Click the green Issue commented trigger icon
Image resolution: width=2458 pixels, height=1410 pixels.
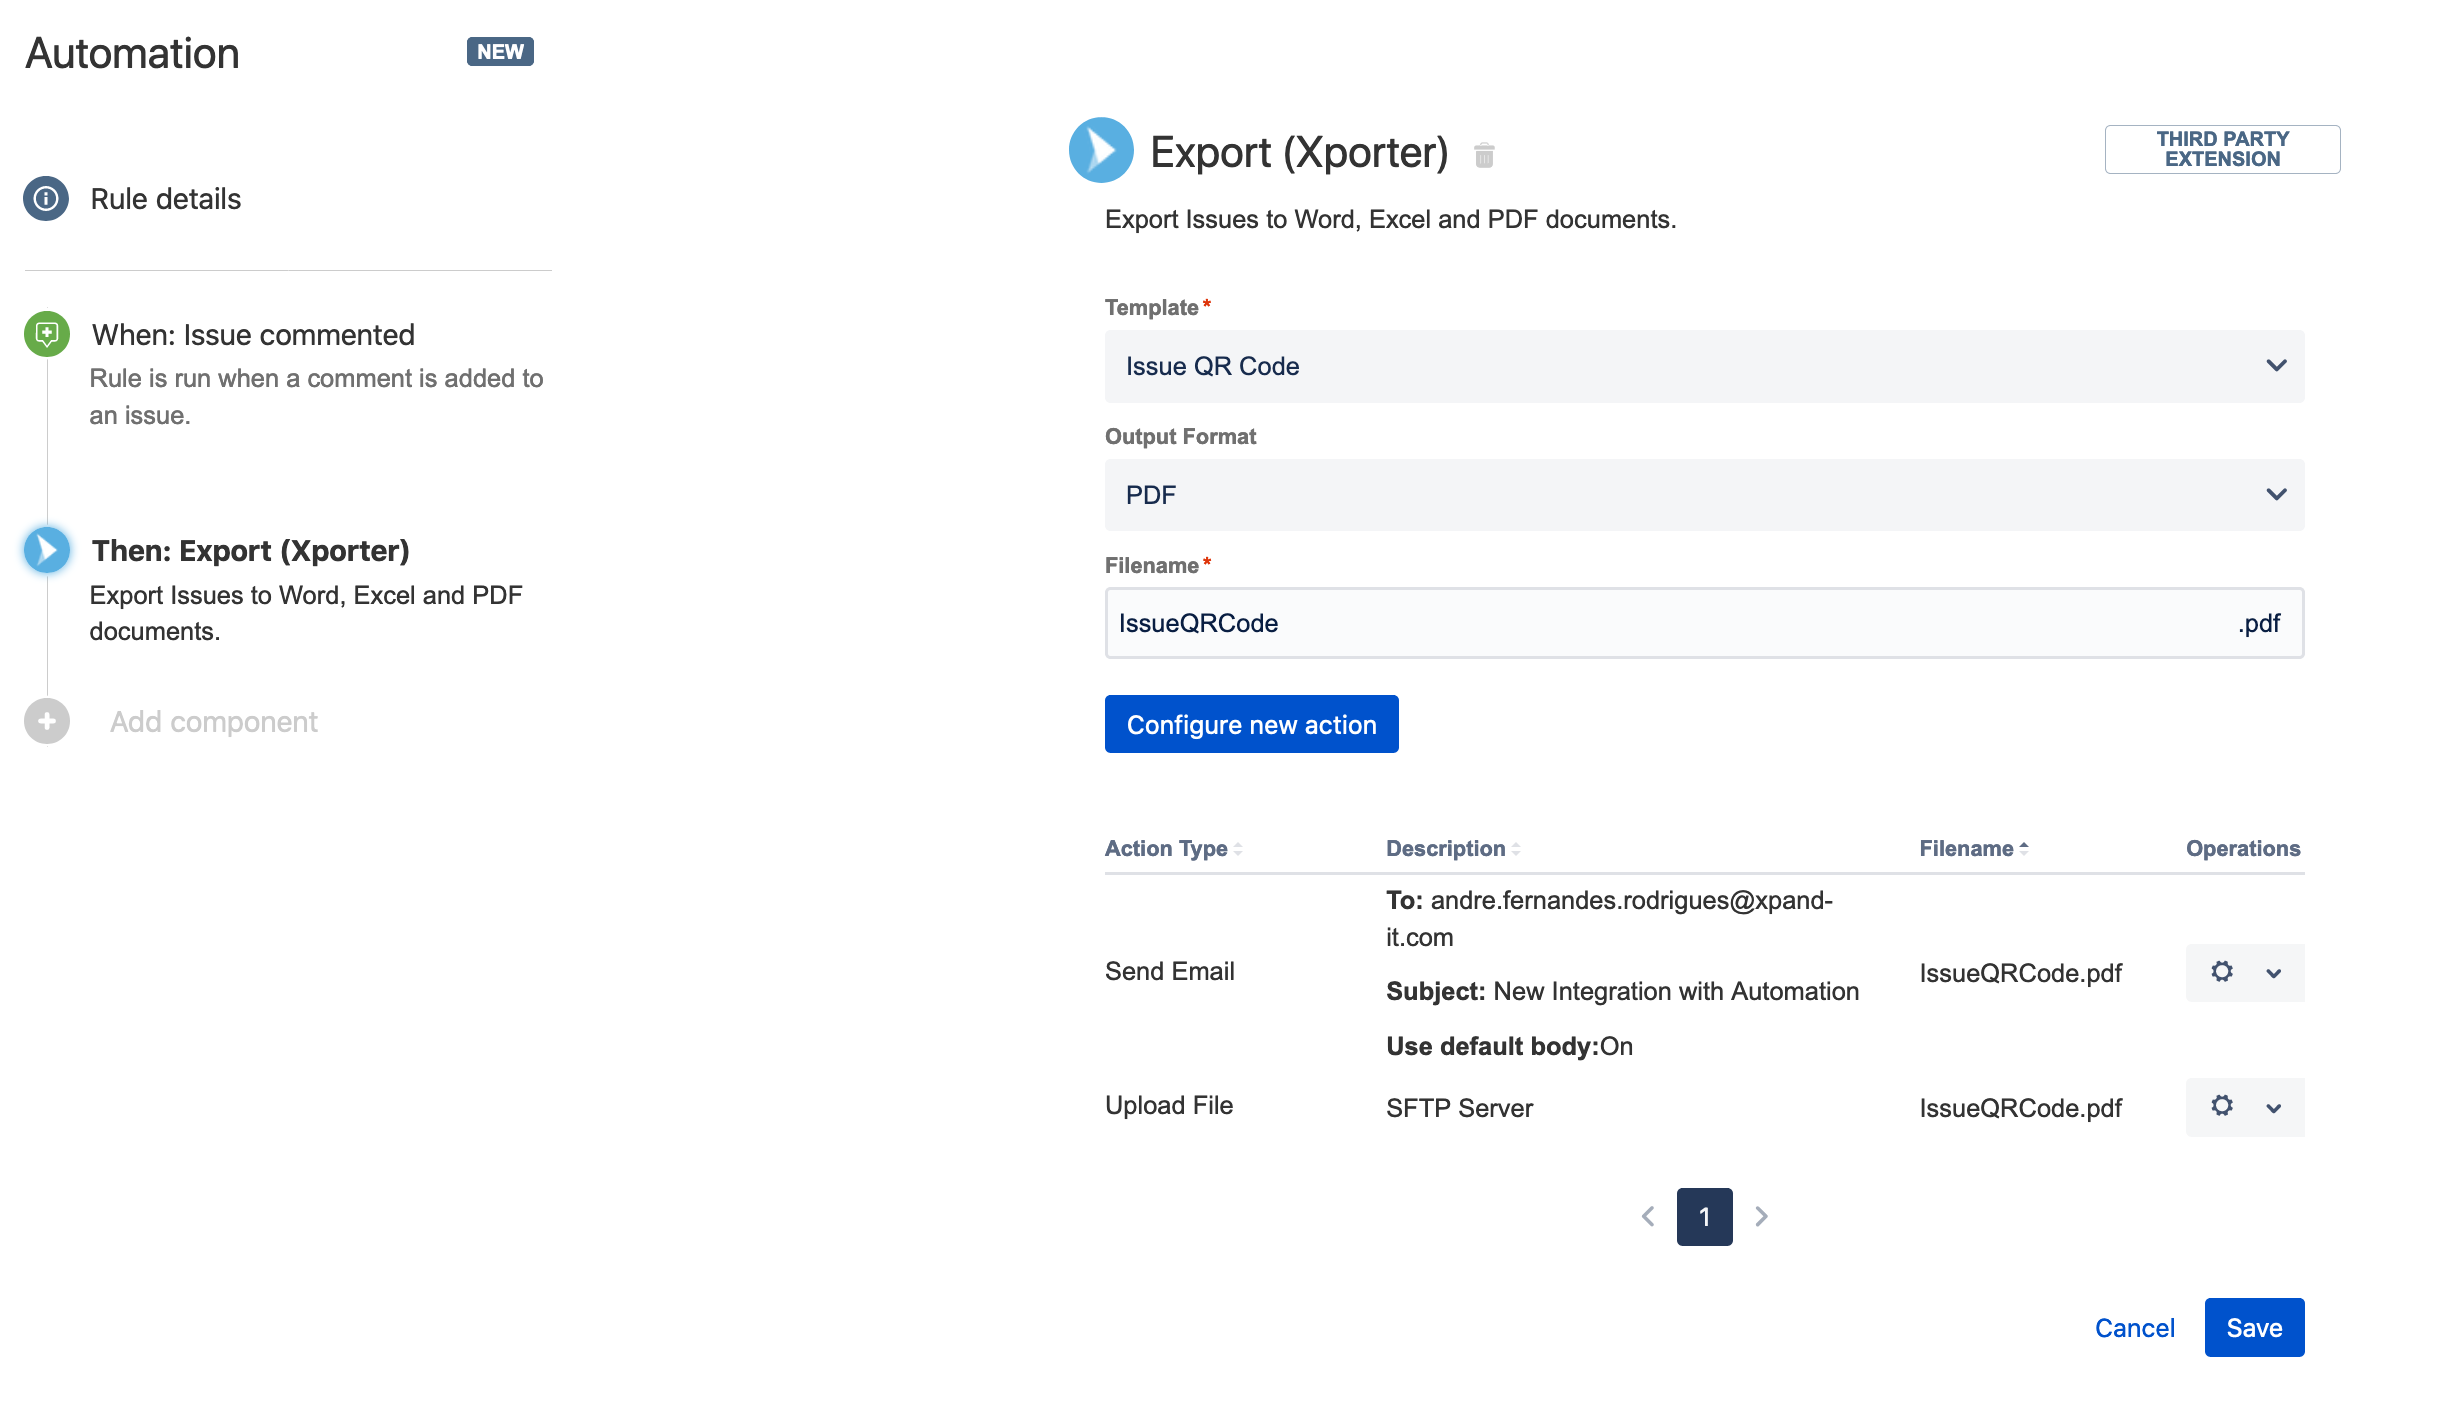tap(46, 334)
